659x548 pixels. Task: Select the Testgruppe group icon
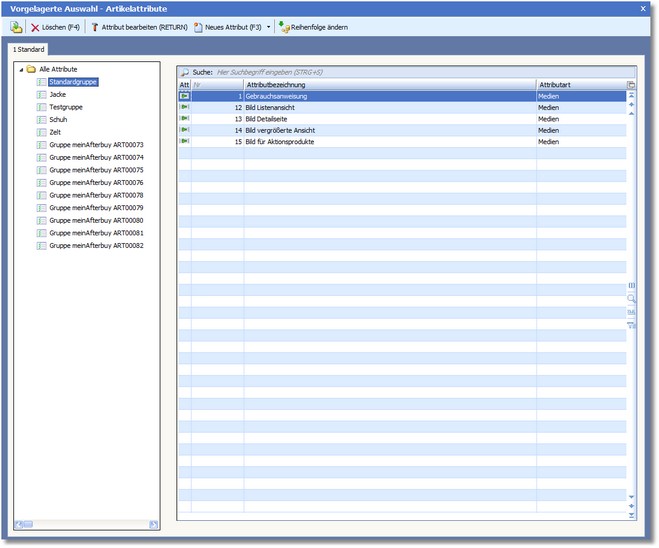[x=41, y=107]
